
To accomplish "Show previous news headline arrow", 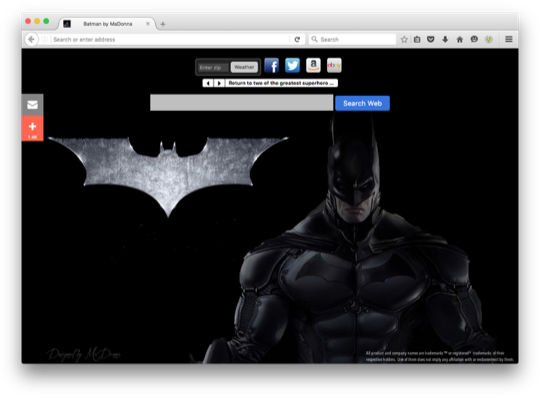I will [x=208, y=83].
